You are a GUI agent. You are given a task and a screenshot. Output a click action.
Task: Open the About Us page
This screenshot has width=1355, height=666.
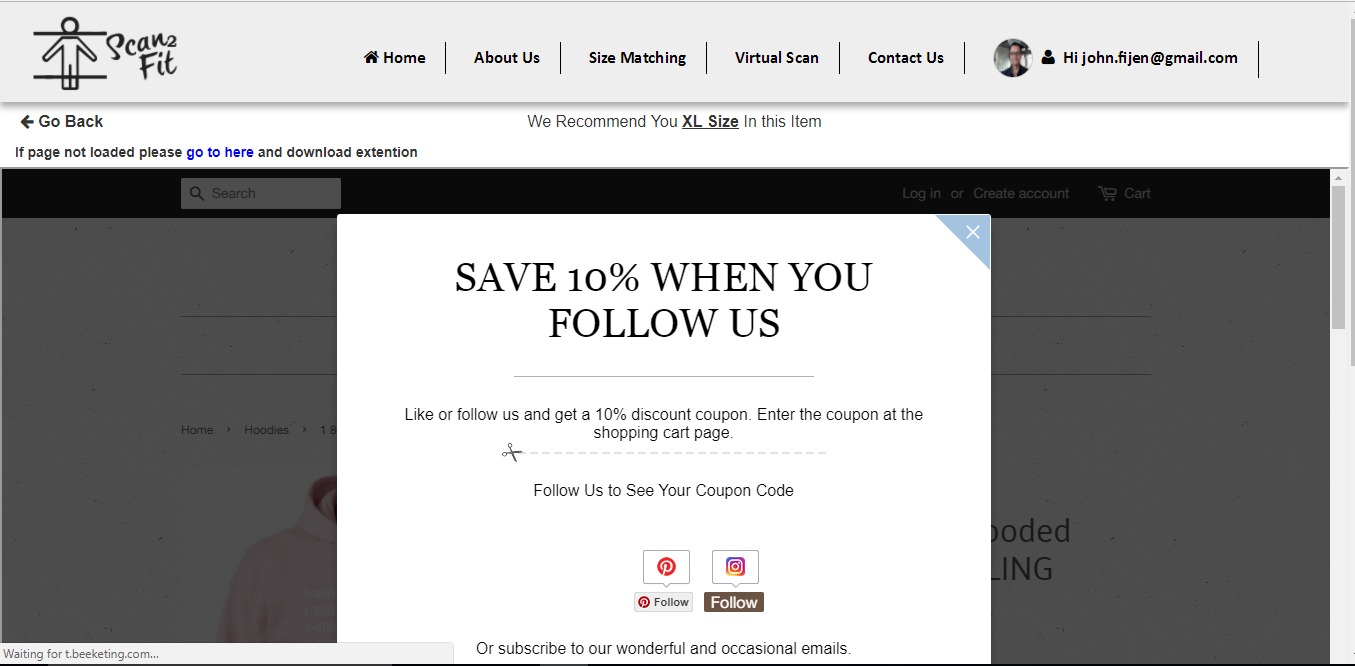pyautogui.click(x=507, y=58)
